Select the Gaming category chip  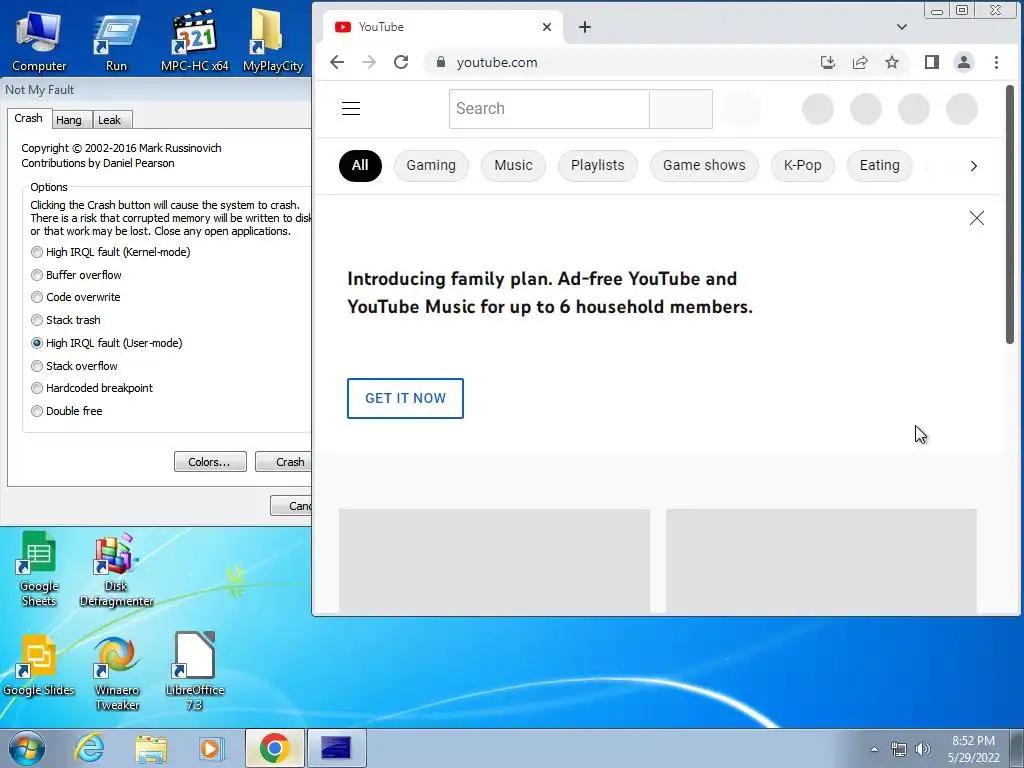click(x=431, y=165)
